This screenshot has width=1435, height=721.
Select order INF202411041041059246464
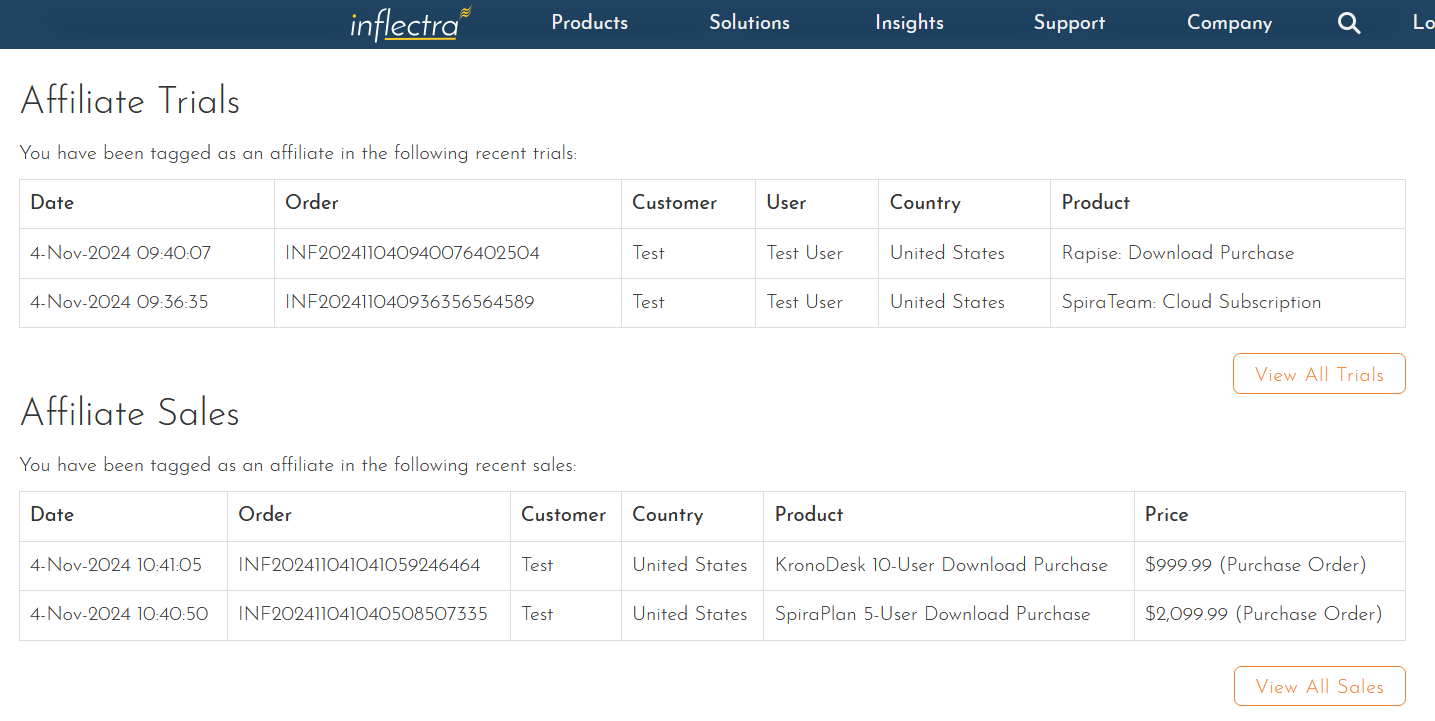[x=359, y=565]
